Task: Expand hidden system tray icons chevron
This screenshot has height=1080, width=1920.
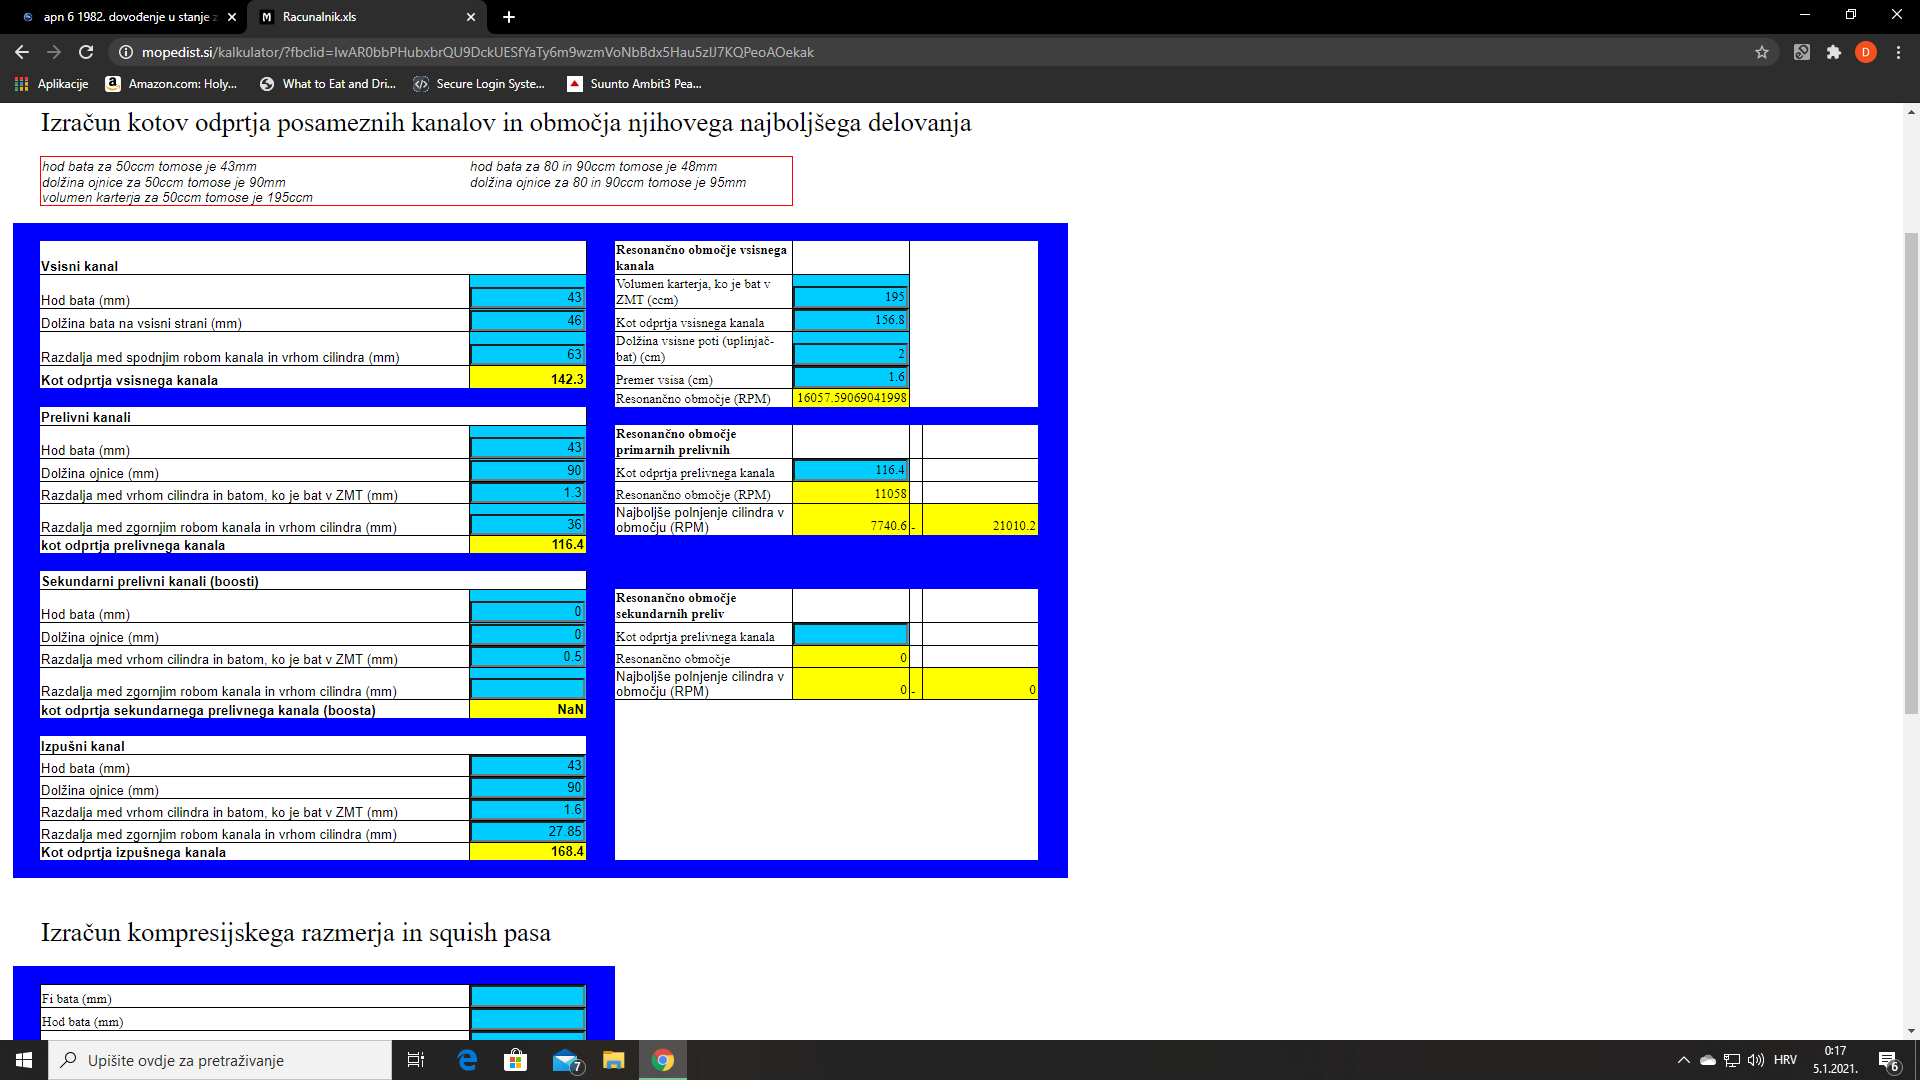Action: (x=1683, y=1060)
